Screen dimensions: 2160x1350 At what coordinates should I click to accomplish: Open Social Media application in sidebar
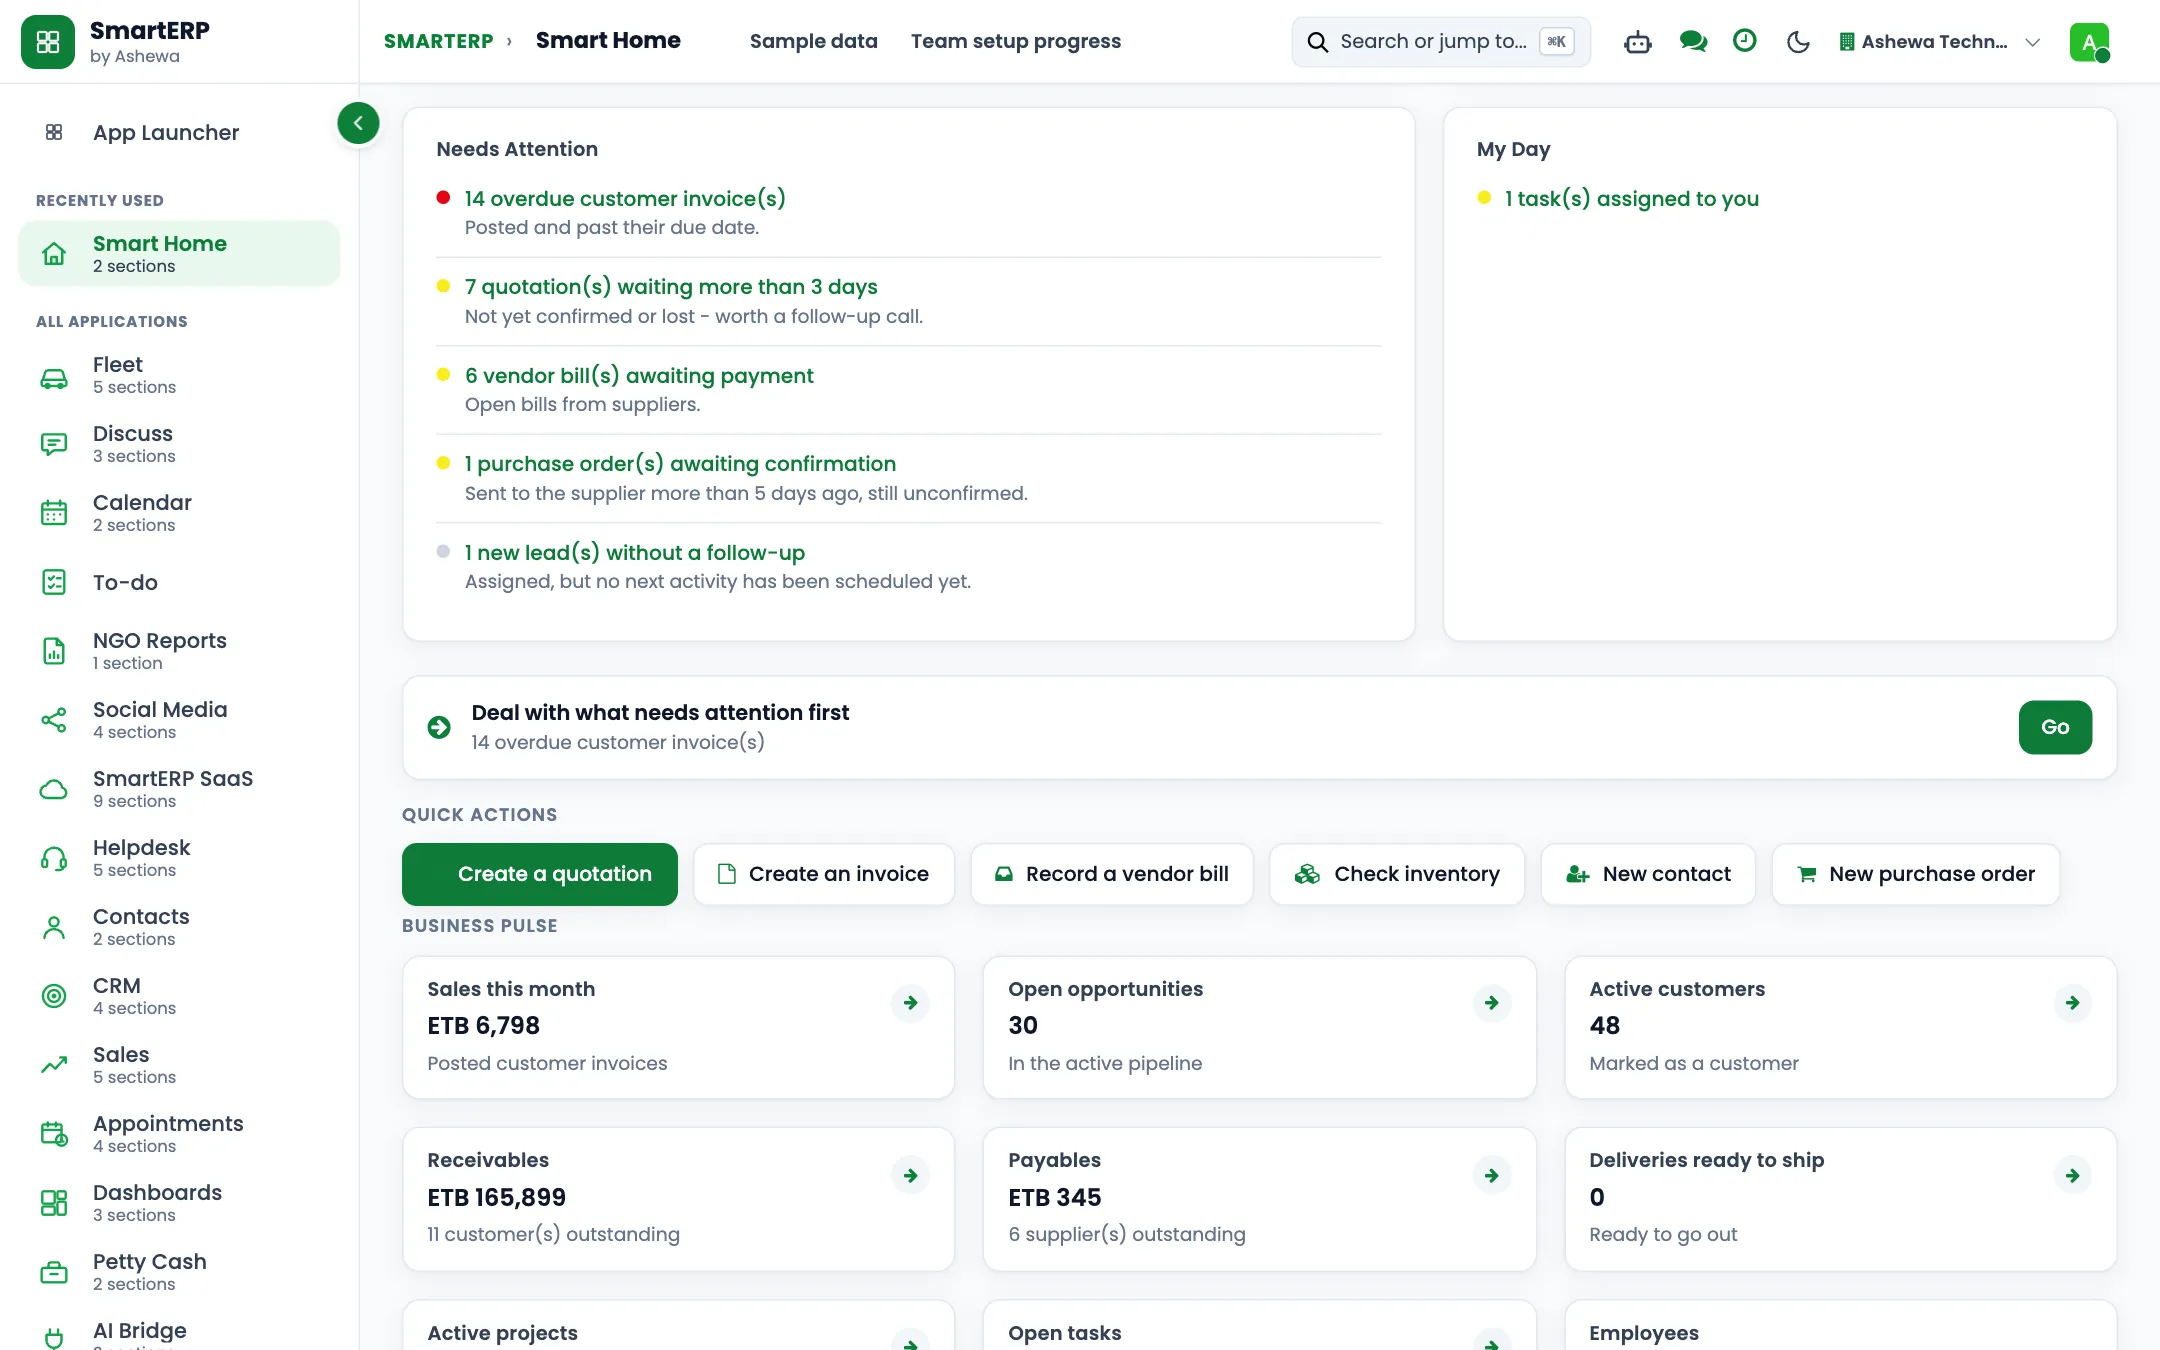pos(178,720)
